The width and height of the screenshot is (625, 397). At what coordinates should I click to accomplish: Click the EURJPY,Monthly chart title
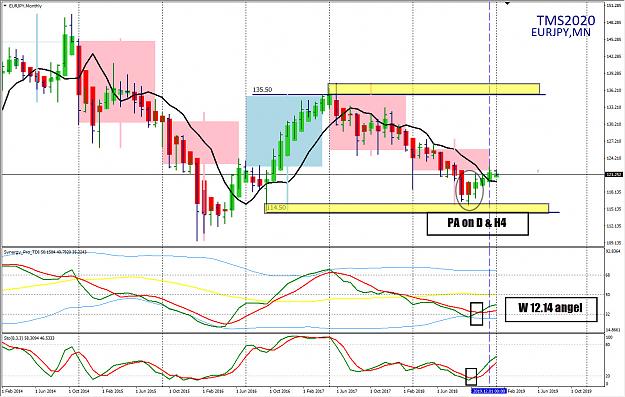pyautogui.click(x=25, y=6)
